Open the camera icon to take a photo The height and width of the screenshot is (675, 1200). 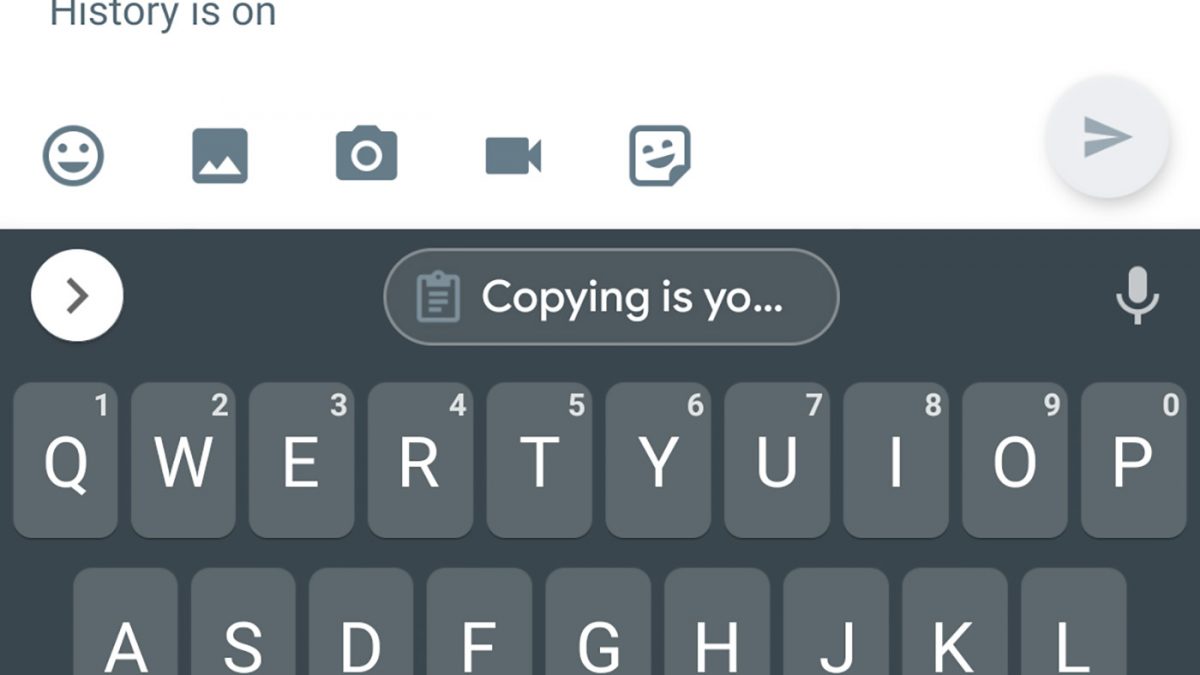tap(366, 154)
